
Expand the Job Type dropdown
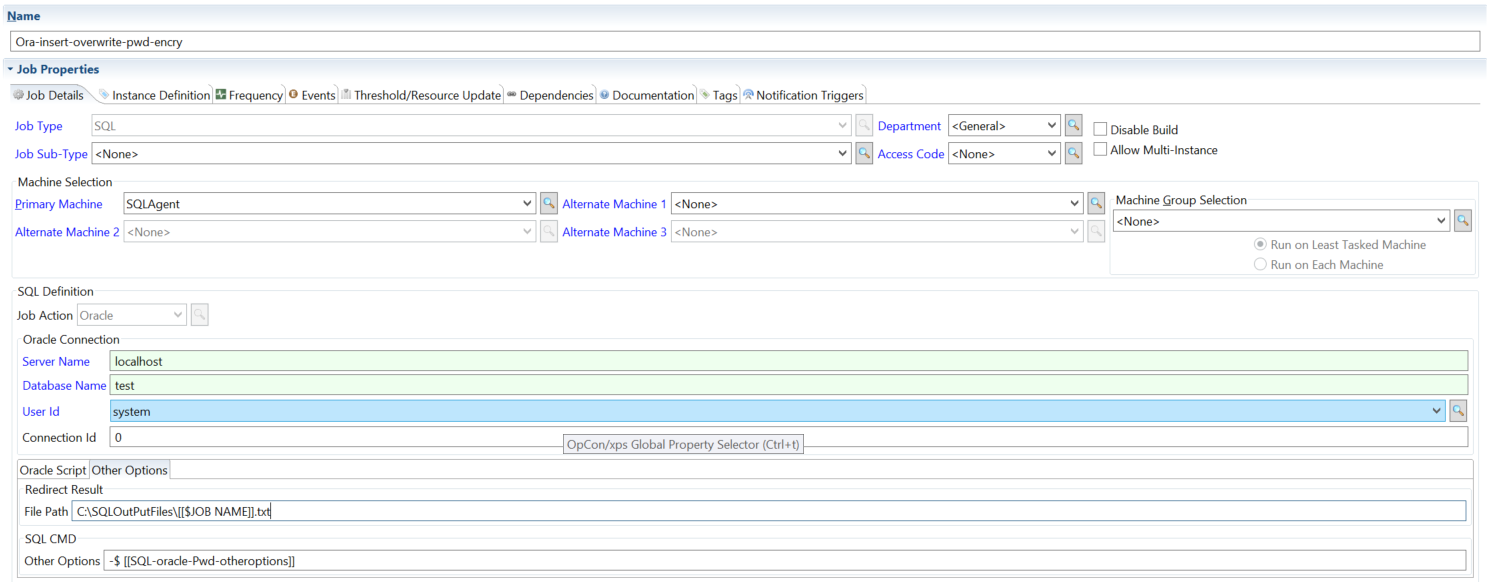tap(843, 126)
